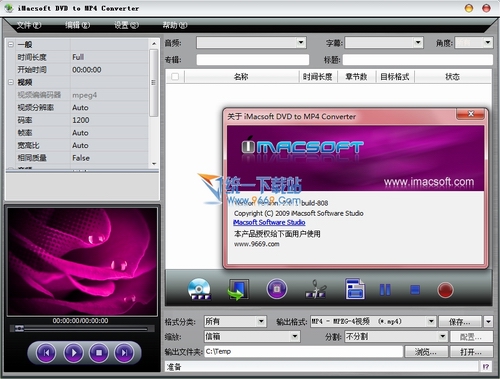Viewport: 500px width, 379px height.
Task: Open the 缩放 dropdown showing 信箱
Action: pyautogui.click(x=294, y=336)
